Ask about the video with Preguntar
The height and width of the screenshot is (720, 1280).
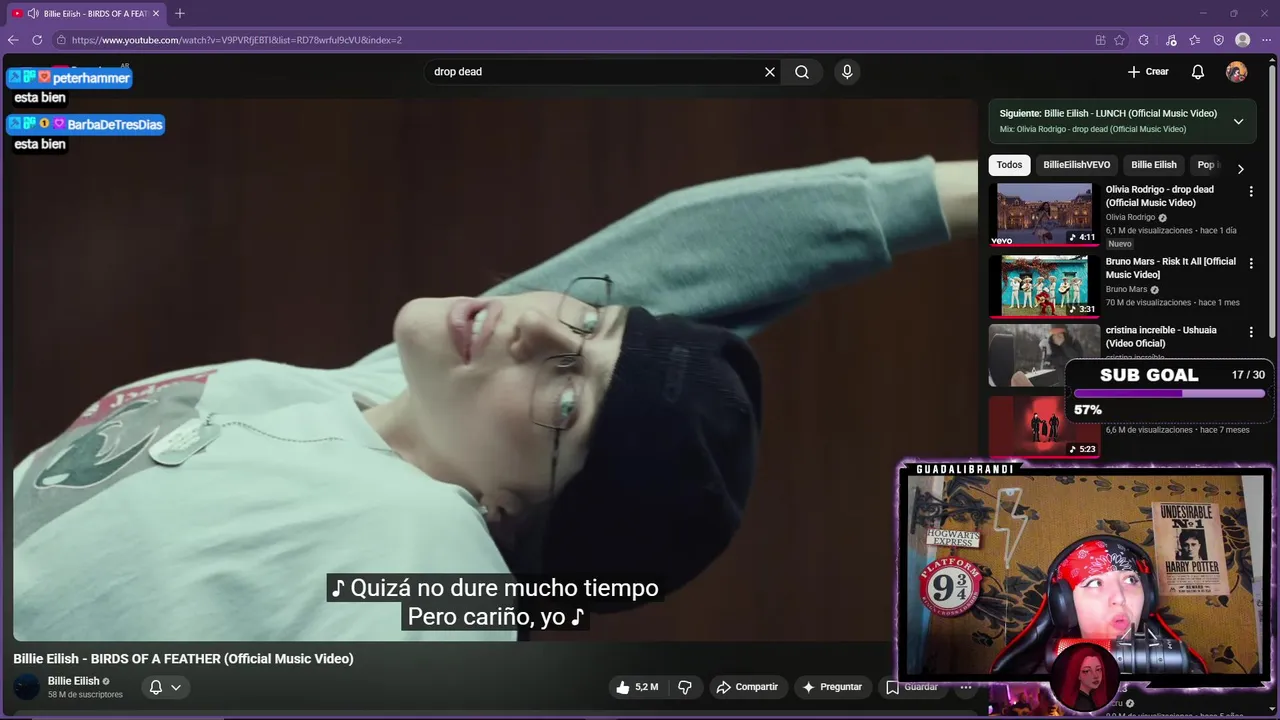[x=832, y=687]
